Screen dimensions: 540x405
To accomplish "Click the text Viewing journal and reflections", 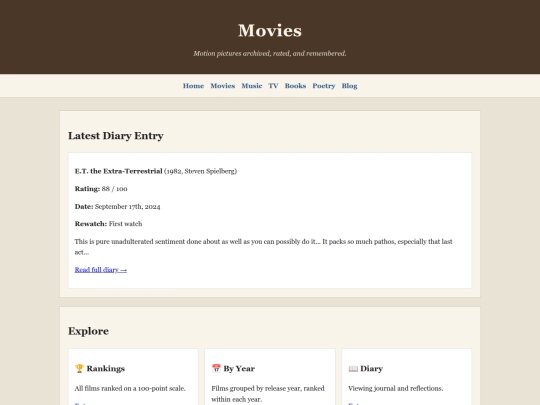I will (396, 388).
